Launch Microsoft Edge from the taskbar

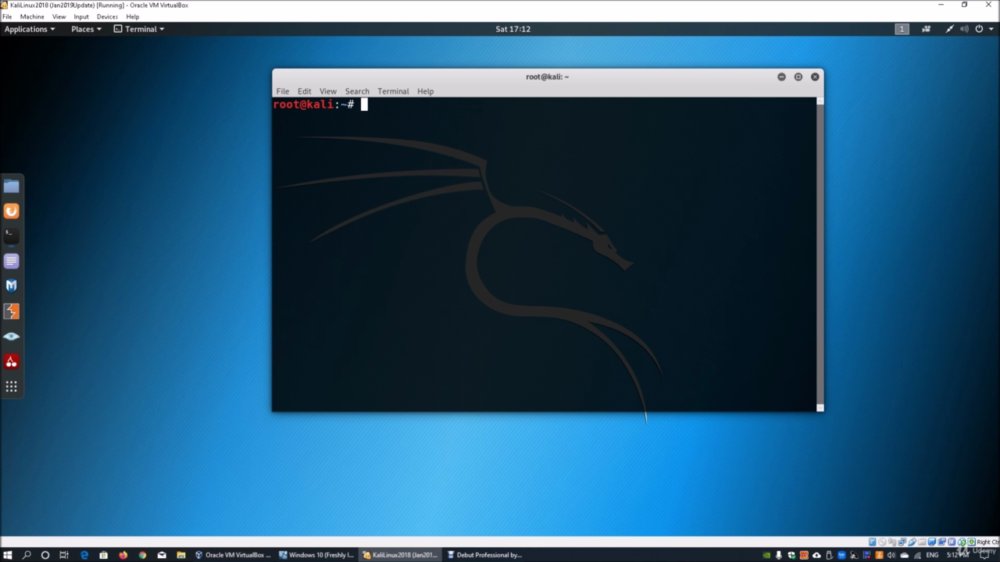[84, 555]
